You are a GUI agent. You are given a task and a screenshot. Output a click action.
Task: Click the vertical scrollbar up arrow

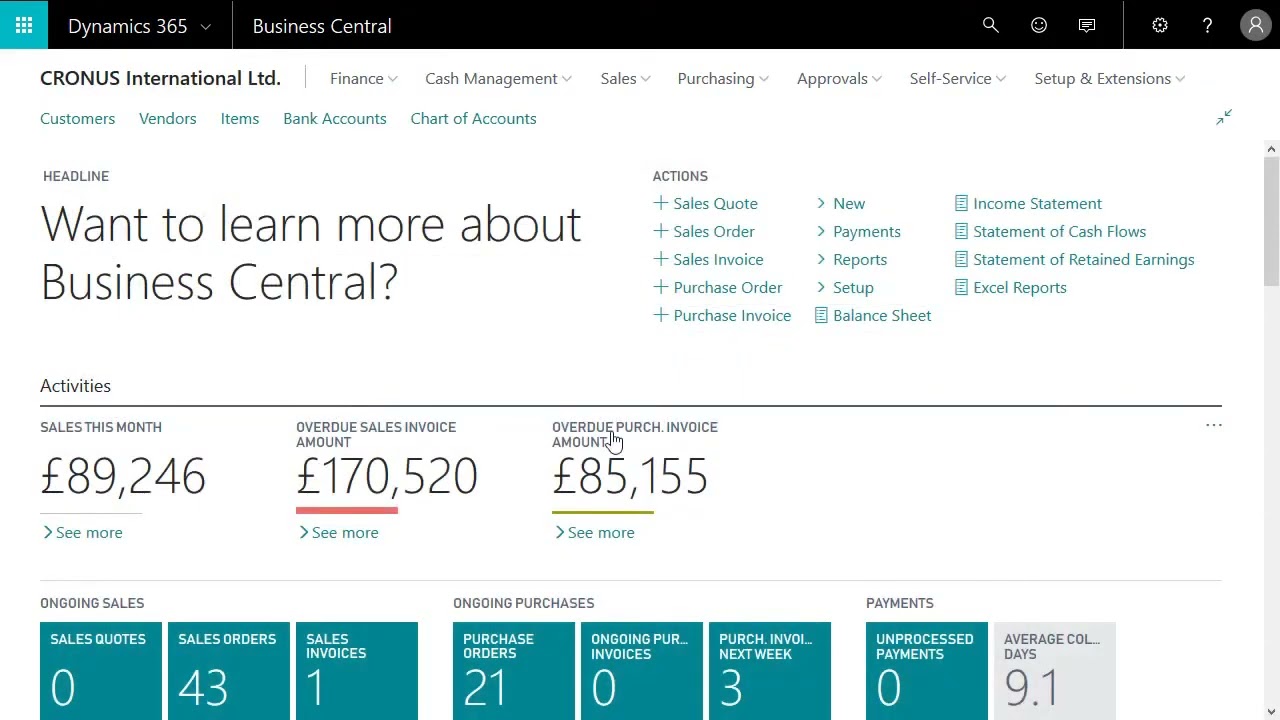coord(1271,150)
